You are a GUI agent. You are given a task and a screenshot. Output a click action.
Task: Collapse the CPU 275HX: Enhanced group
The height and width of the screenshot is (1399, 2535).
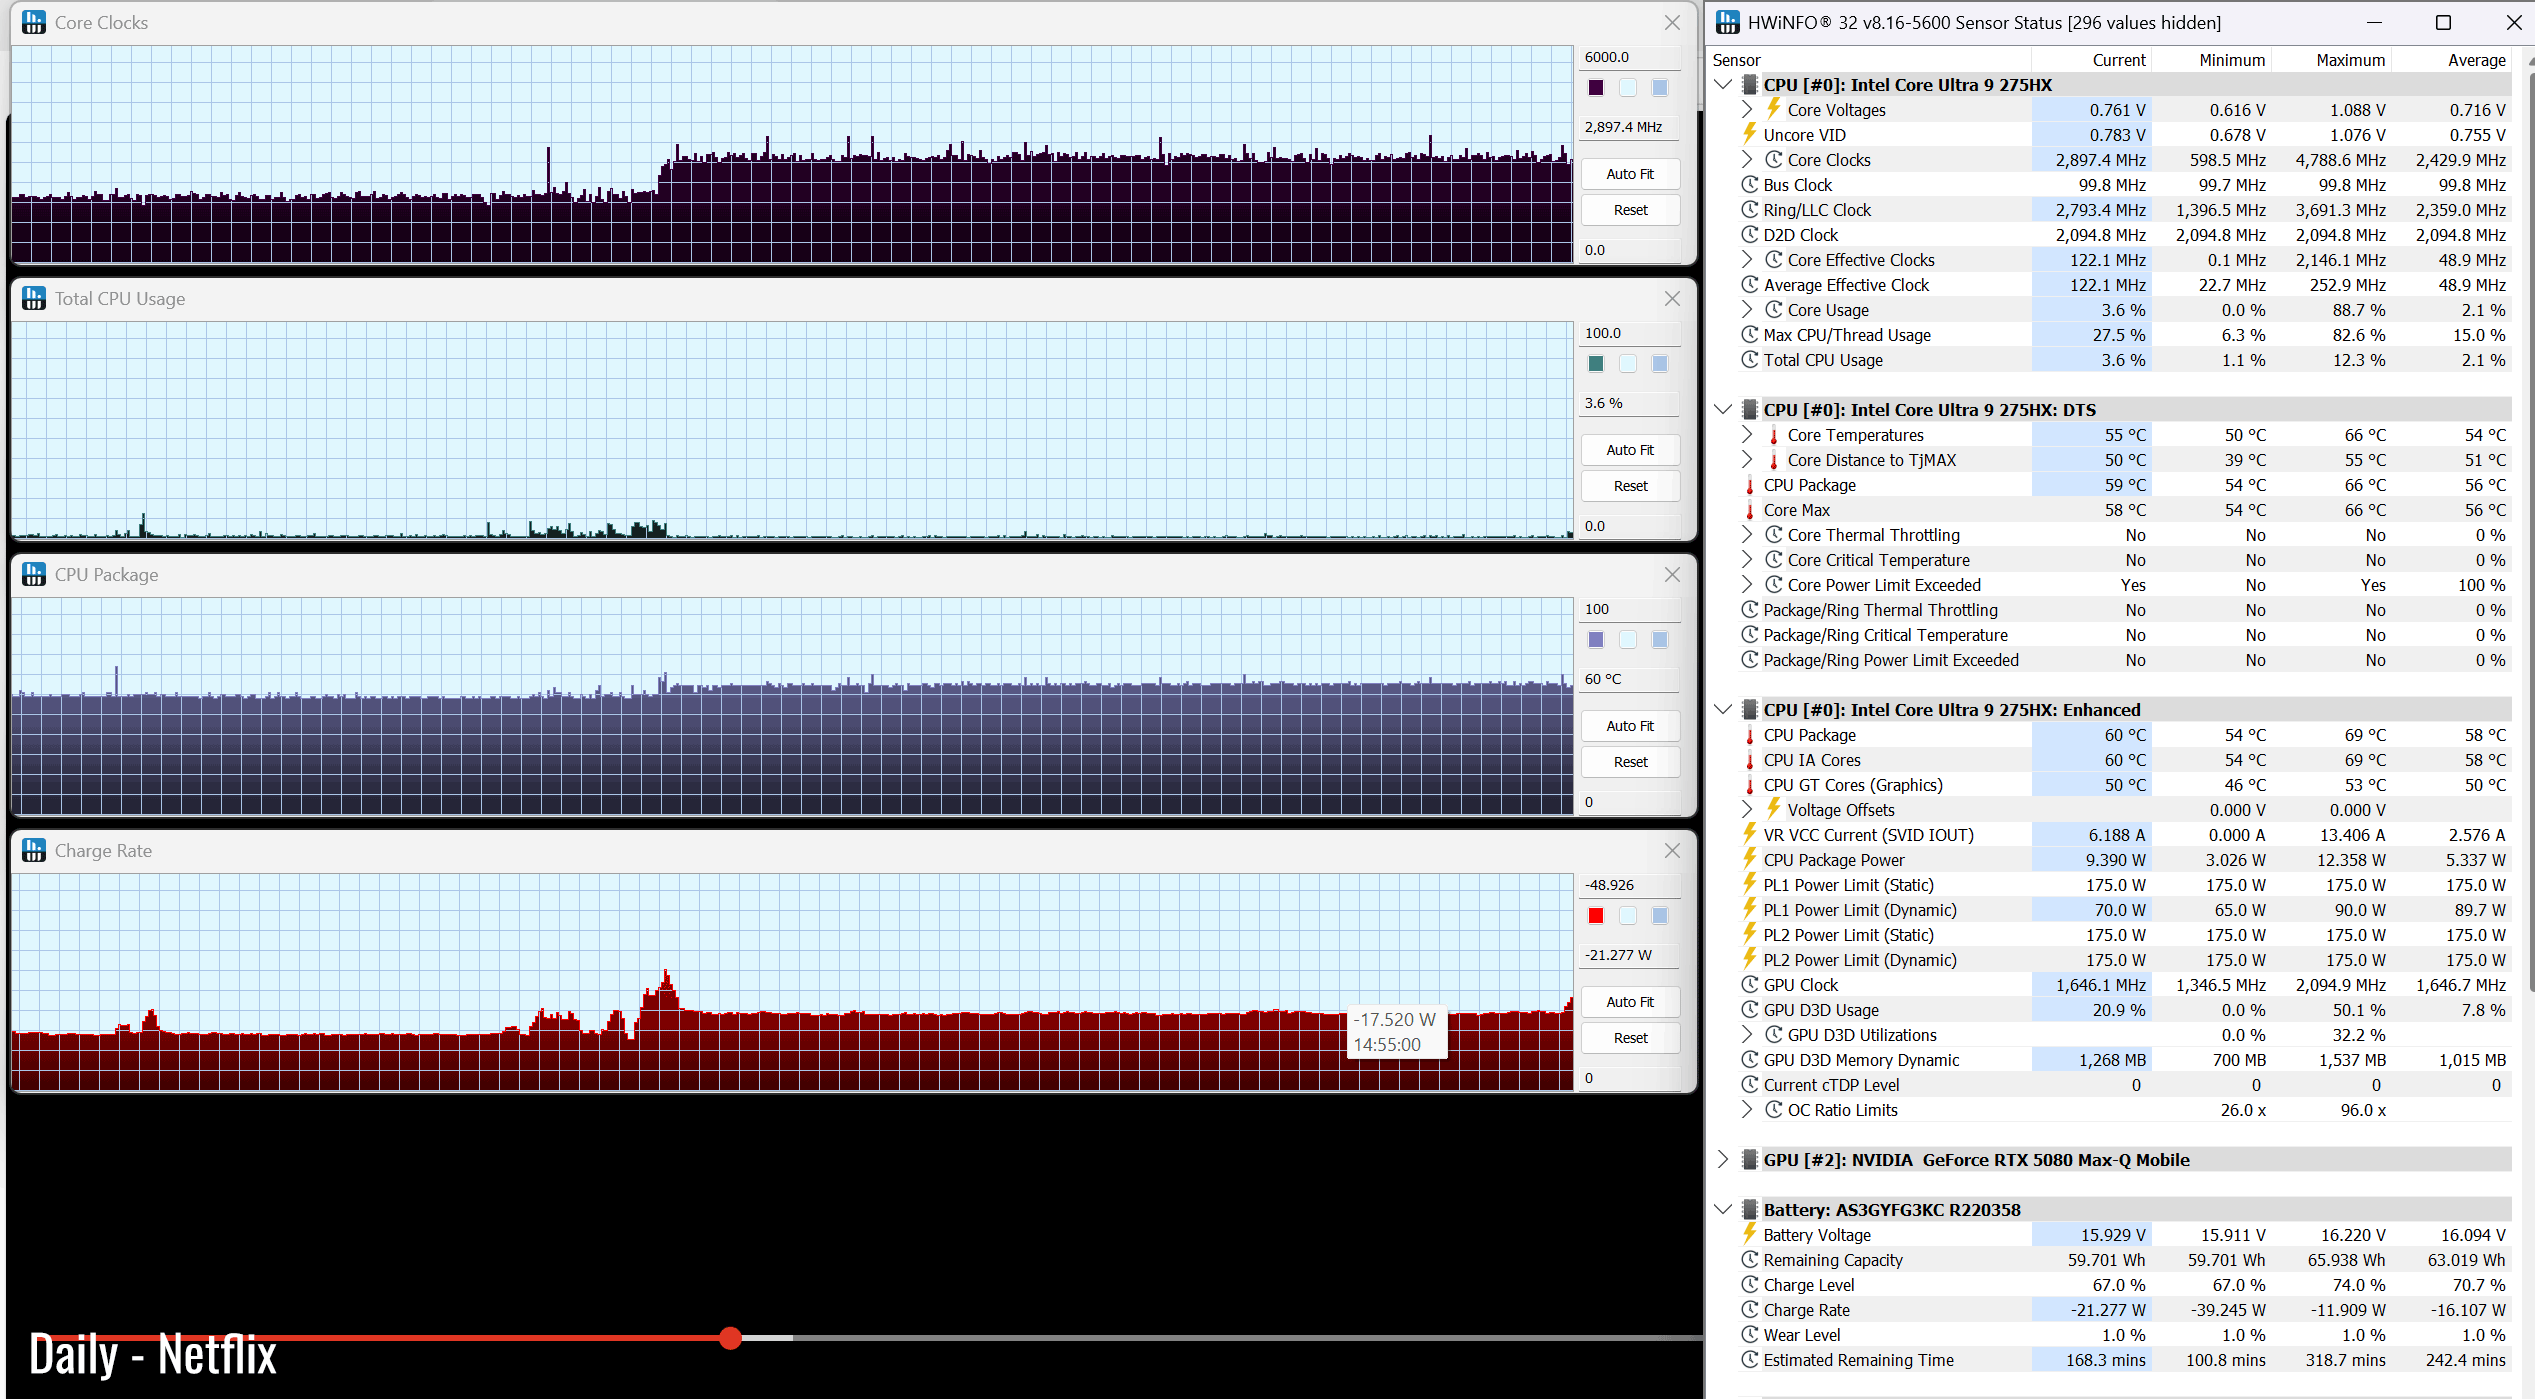click(1723, 710)
